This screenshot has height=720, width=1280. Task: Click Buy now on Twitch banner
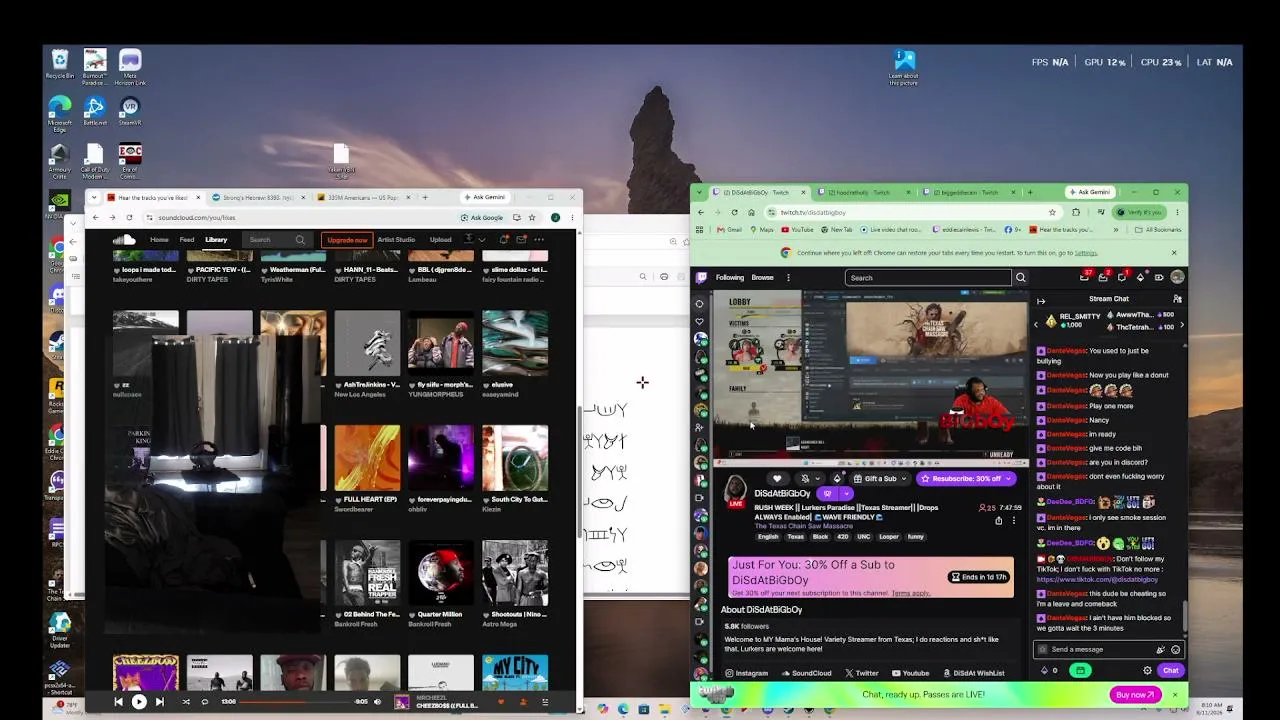[x=1135, y=694]
